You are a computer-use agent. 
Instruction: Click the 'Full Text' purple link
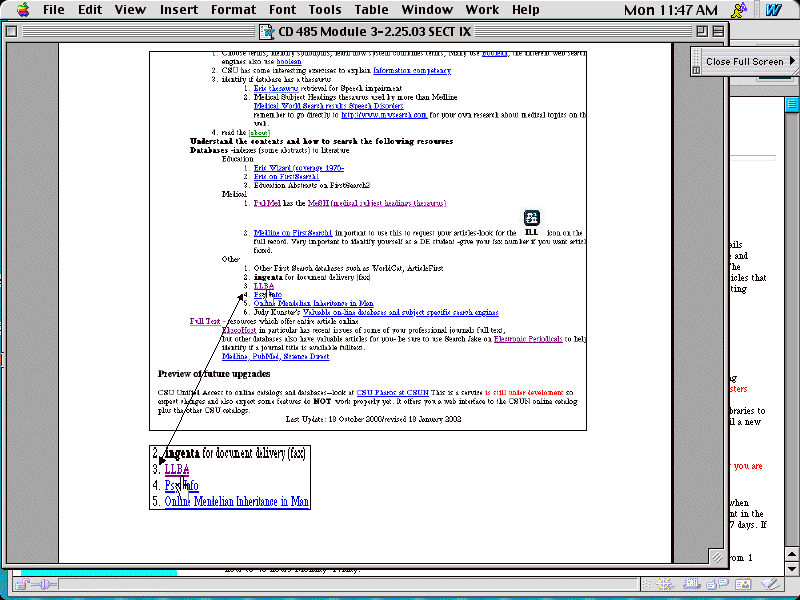coord(205,321)
